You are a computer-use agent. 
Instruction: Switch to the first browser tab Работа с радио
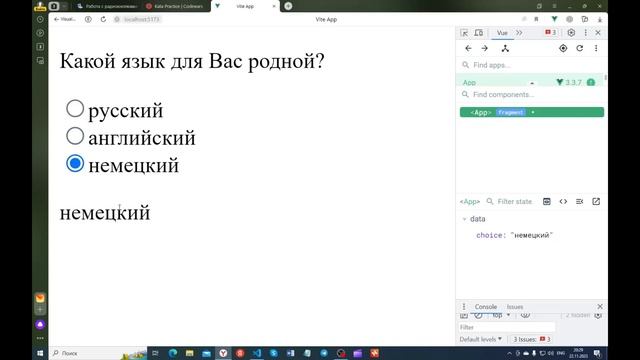[x=107, y=6]
